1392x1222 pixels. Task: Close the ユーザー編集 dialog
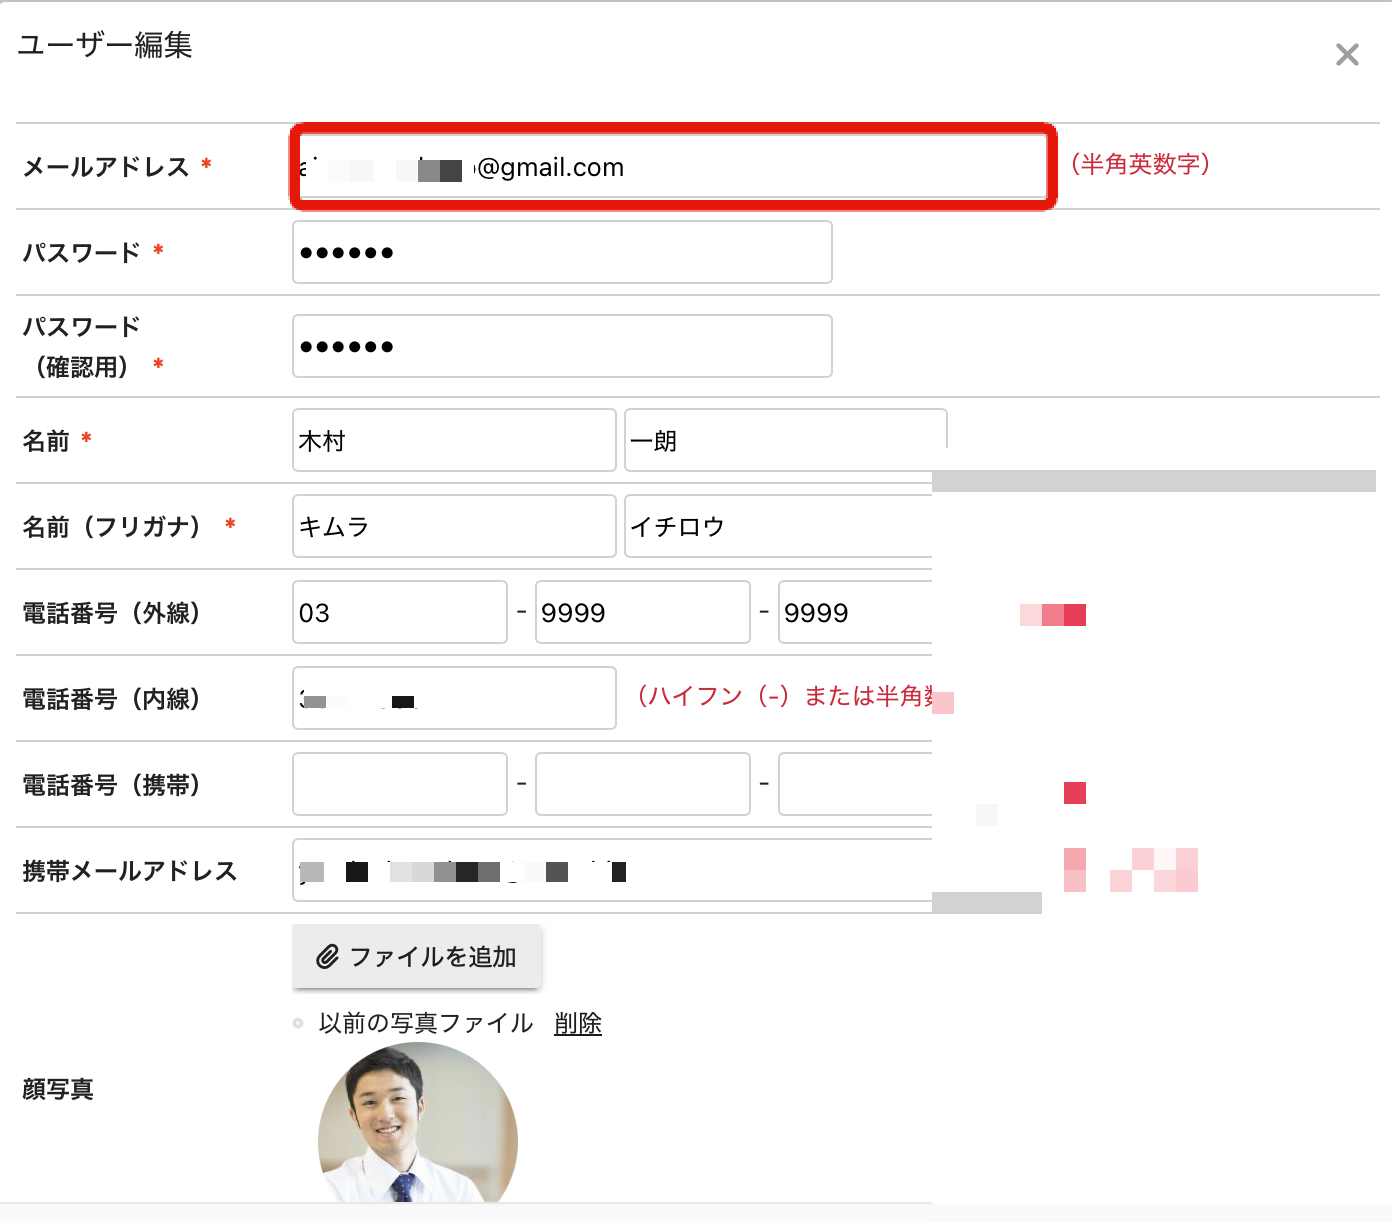(x=1347, y=55)
